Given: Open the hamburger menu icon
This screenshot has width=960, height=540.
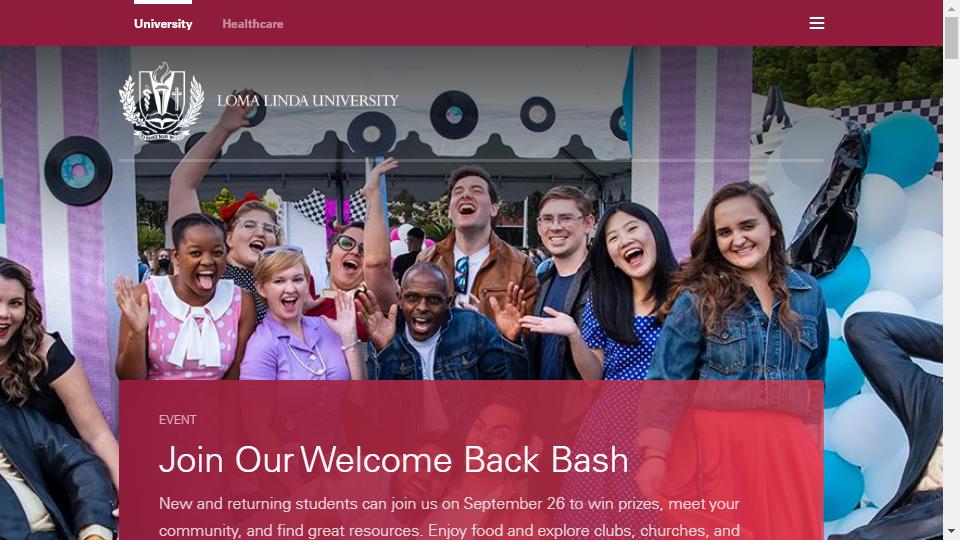Looking at the screenshot, I should click(817, 23).
